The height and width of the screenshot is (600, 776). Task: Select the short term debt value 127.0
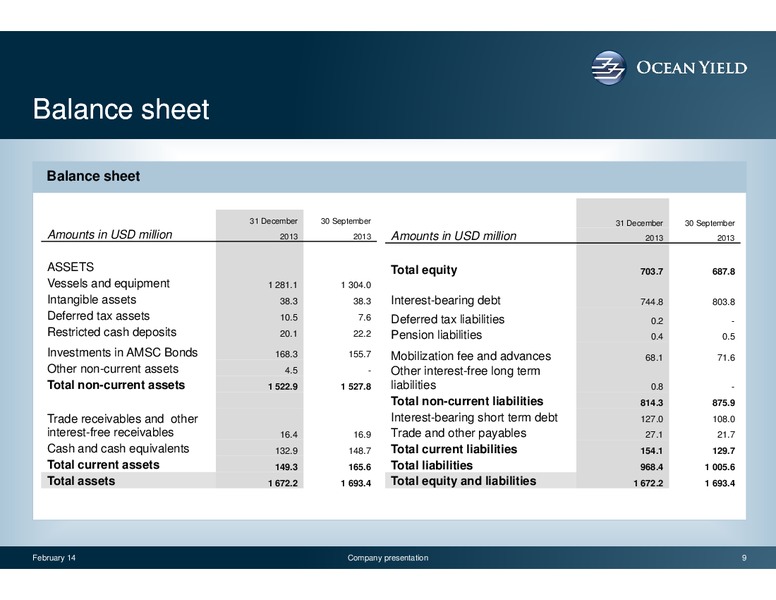(x=651, y=419)
